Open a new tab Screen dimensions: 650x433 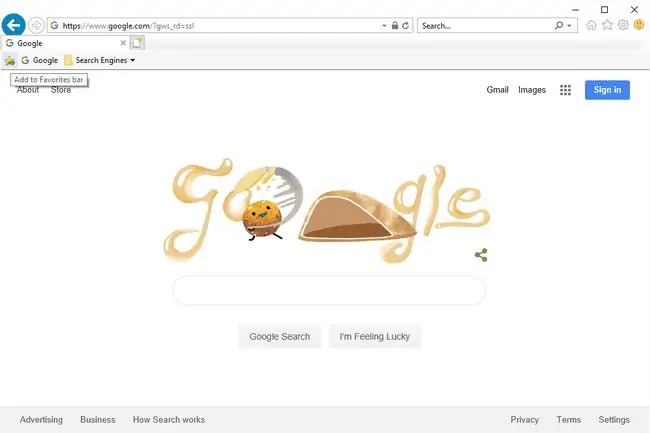tap(137, 43)
